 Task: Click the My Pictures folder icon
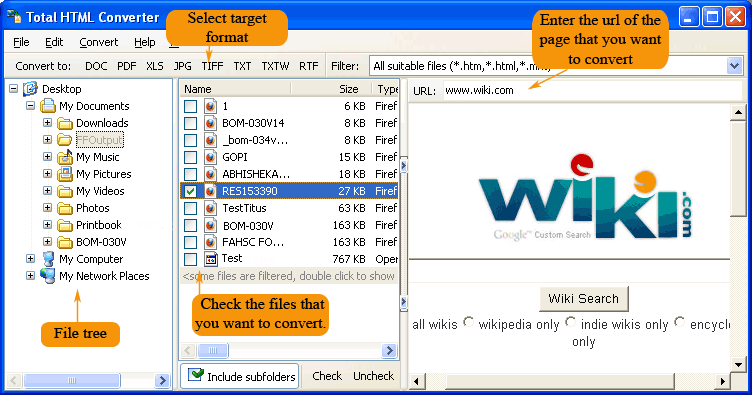pyautogui.click(x=65, y=174)
